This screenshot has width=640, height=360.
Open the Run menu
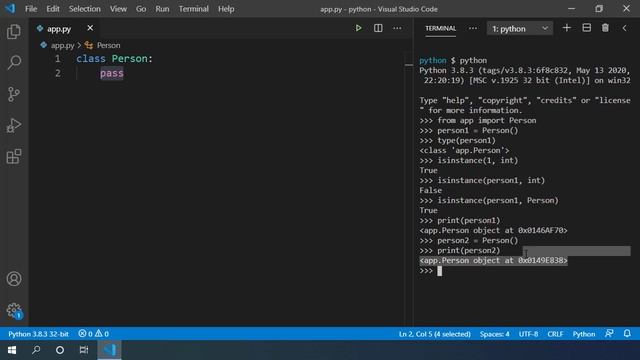pyautogui.click(x=162, y=9)
